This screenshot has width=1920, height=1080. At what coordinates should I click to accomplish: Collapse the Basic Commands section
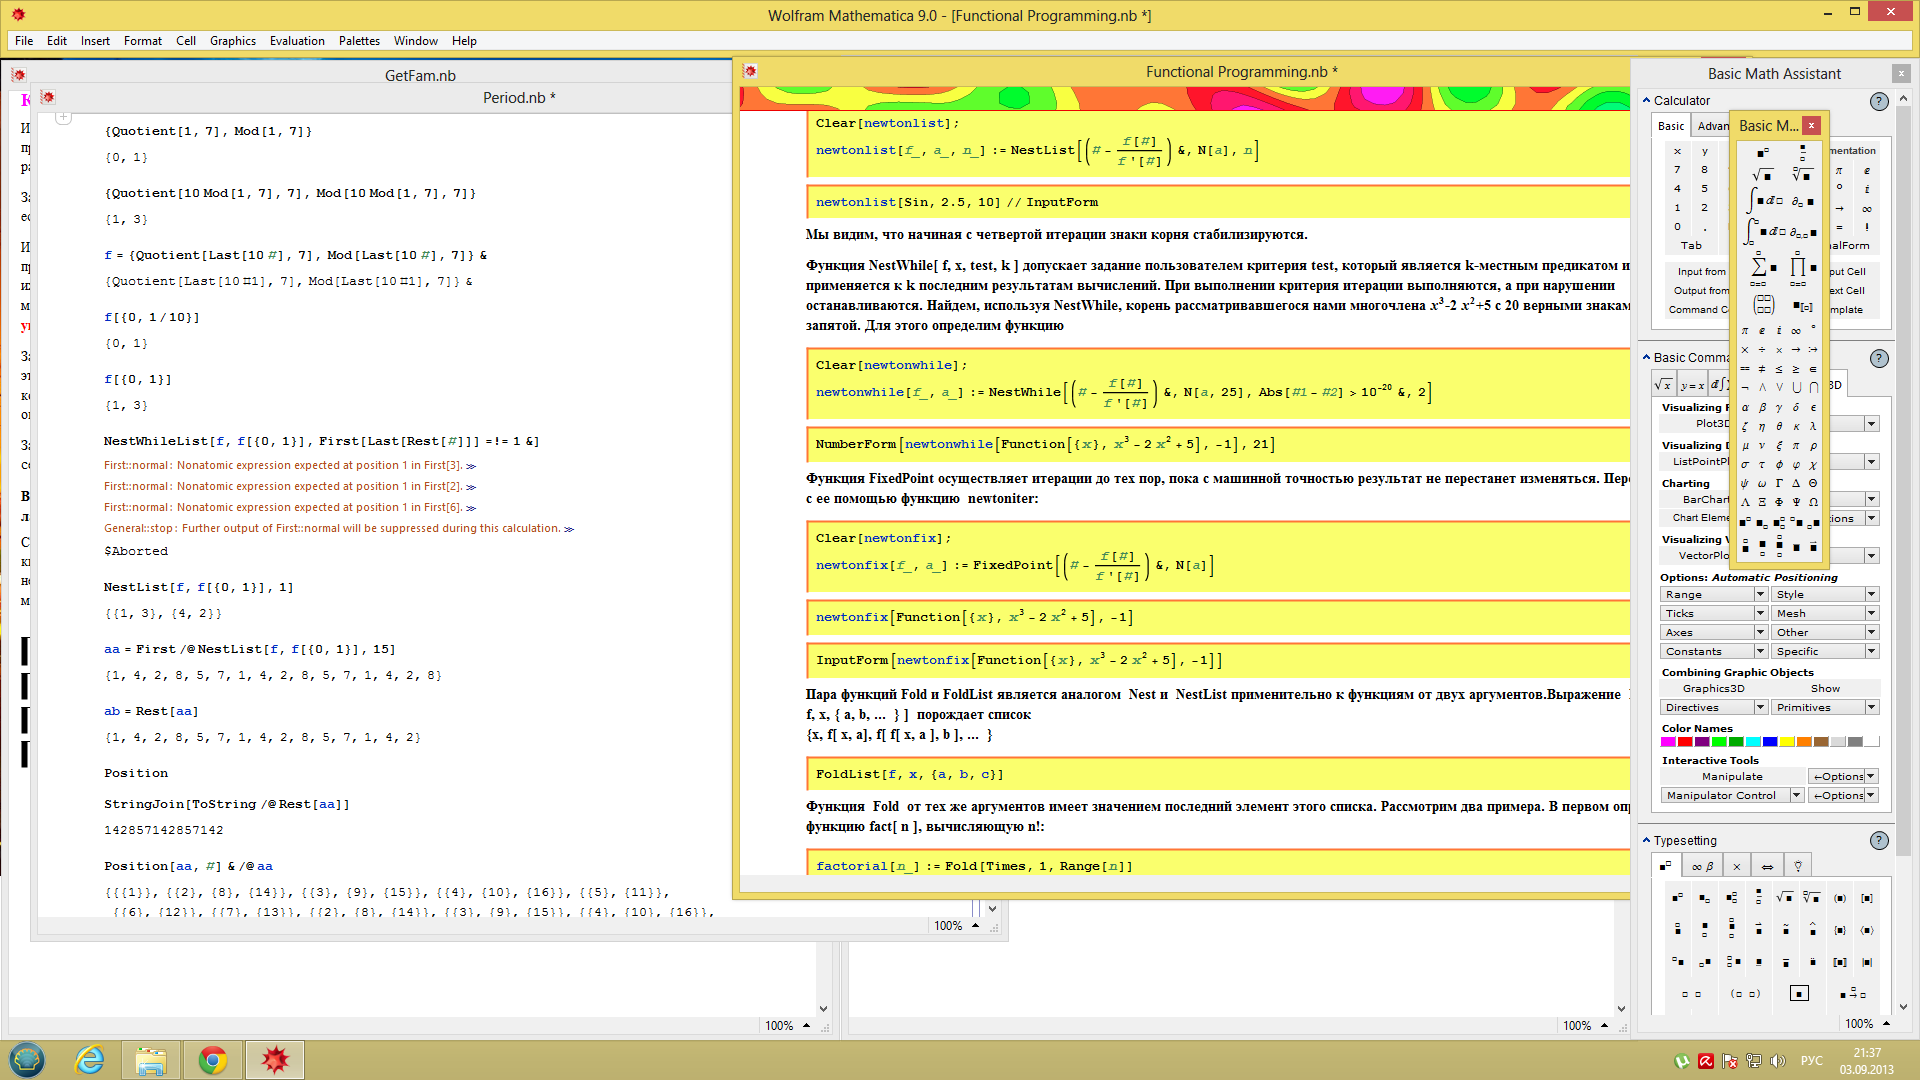[1647, 357]
